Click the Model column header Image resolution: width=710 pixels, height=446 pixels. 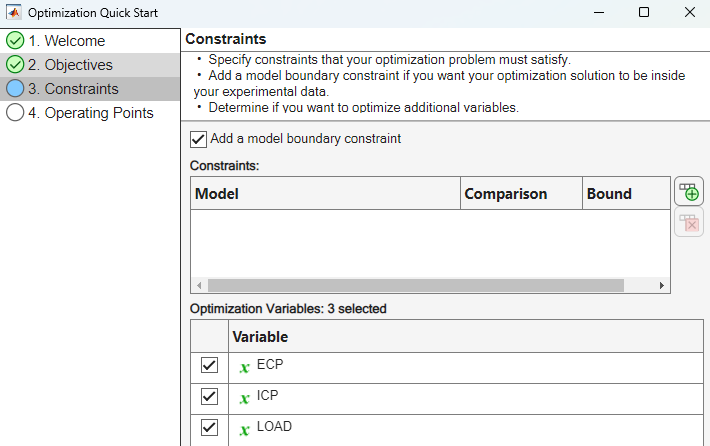pos(325,193)
